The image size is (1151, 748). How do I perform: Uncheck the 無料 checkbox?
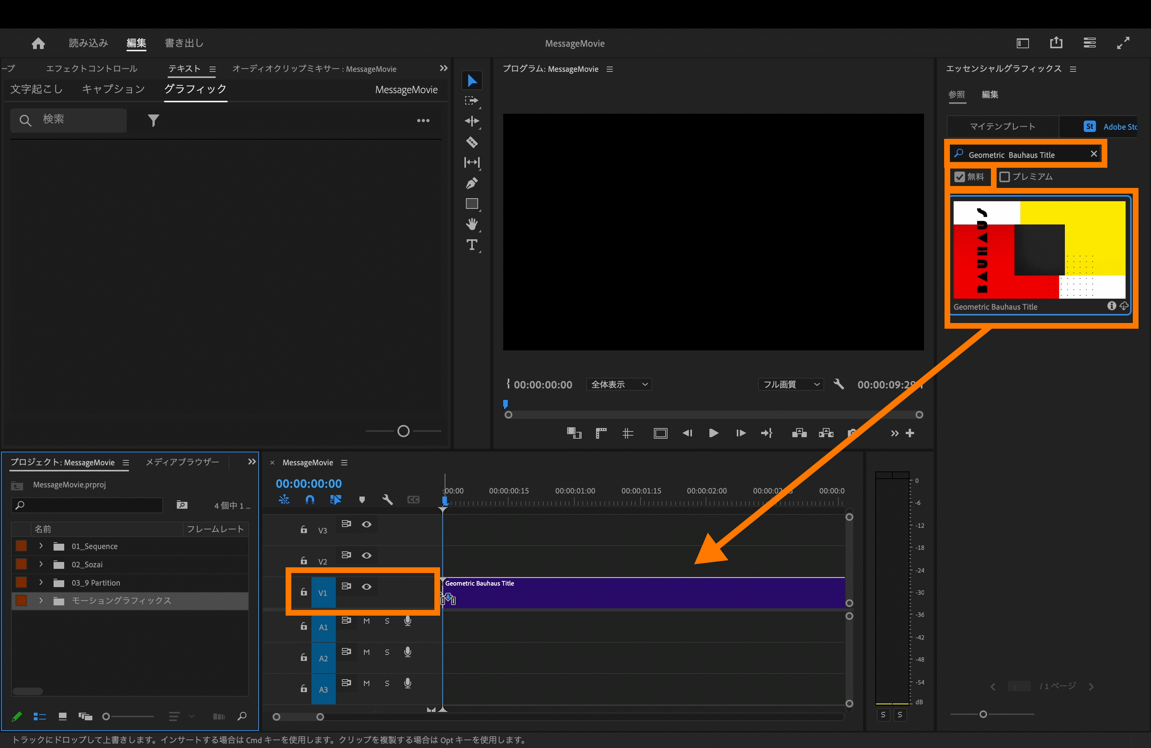pos(960,177)
